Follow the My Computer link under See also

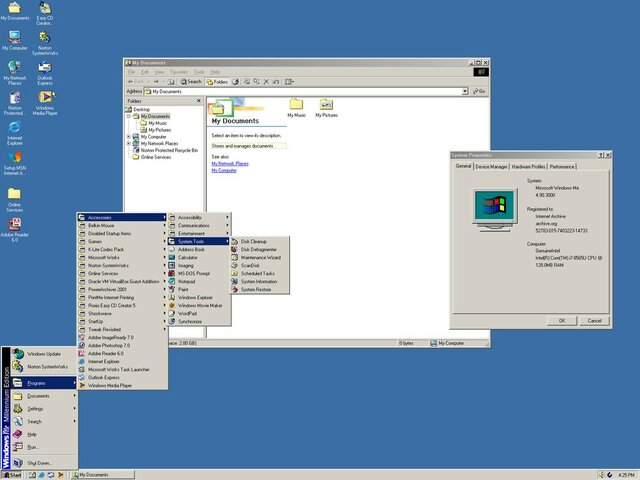pyautogui.click(x=224, y=171)
